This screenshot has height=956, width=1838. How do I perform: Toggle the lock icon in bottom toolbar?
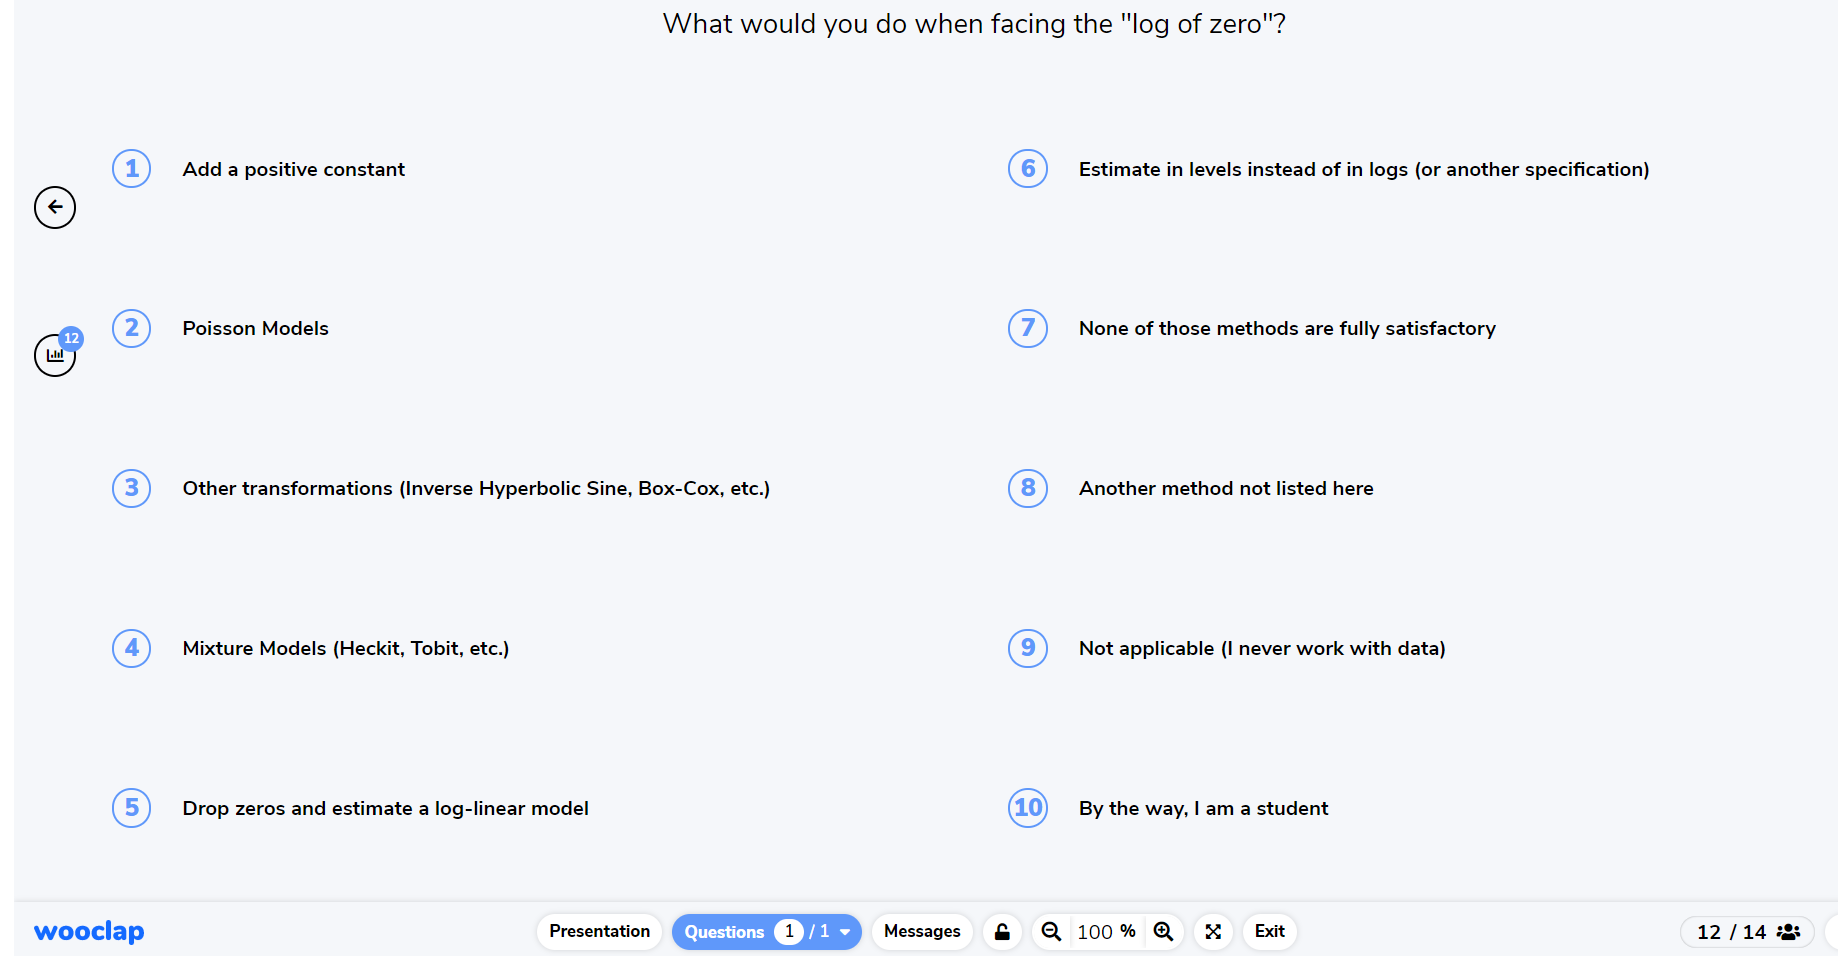click(1002, 932)
